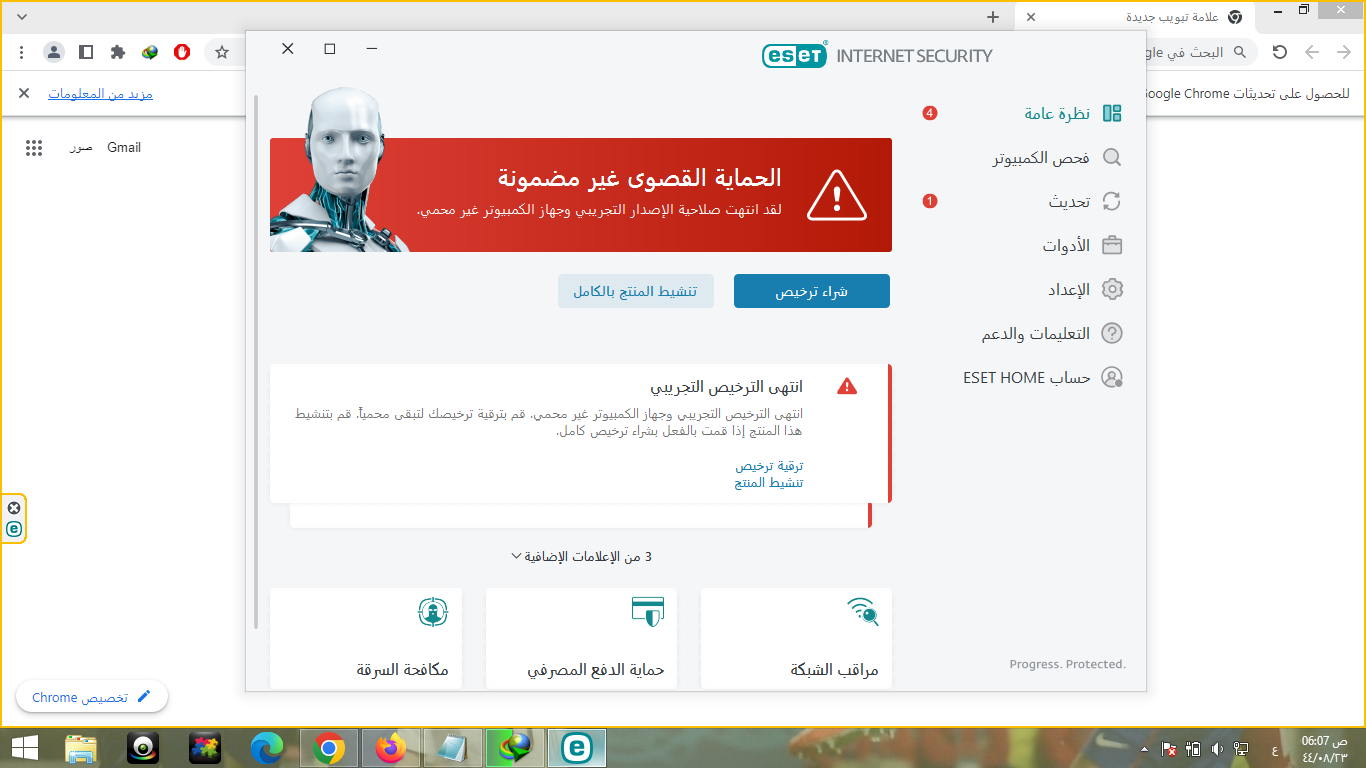Open the Network Inspector (مراقب الشبكة) card

point(796,638)
